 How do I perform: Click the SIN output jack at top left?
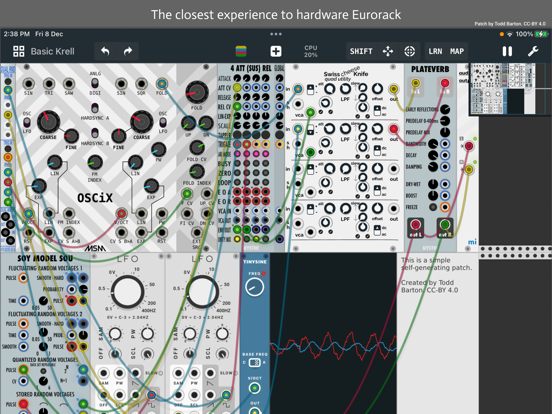click(x=28, y=84)
